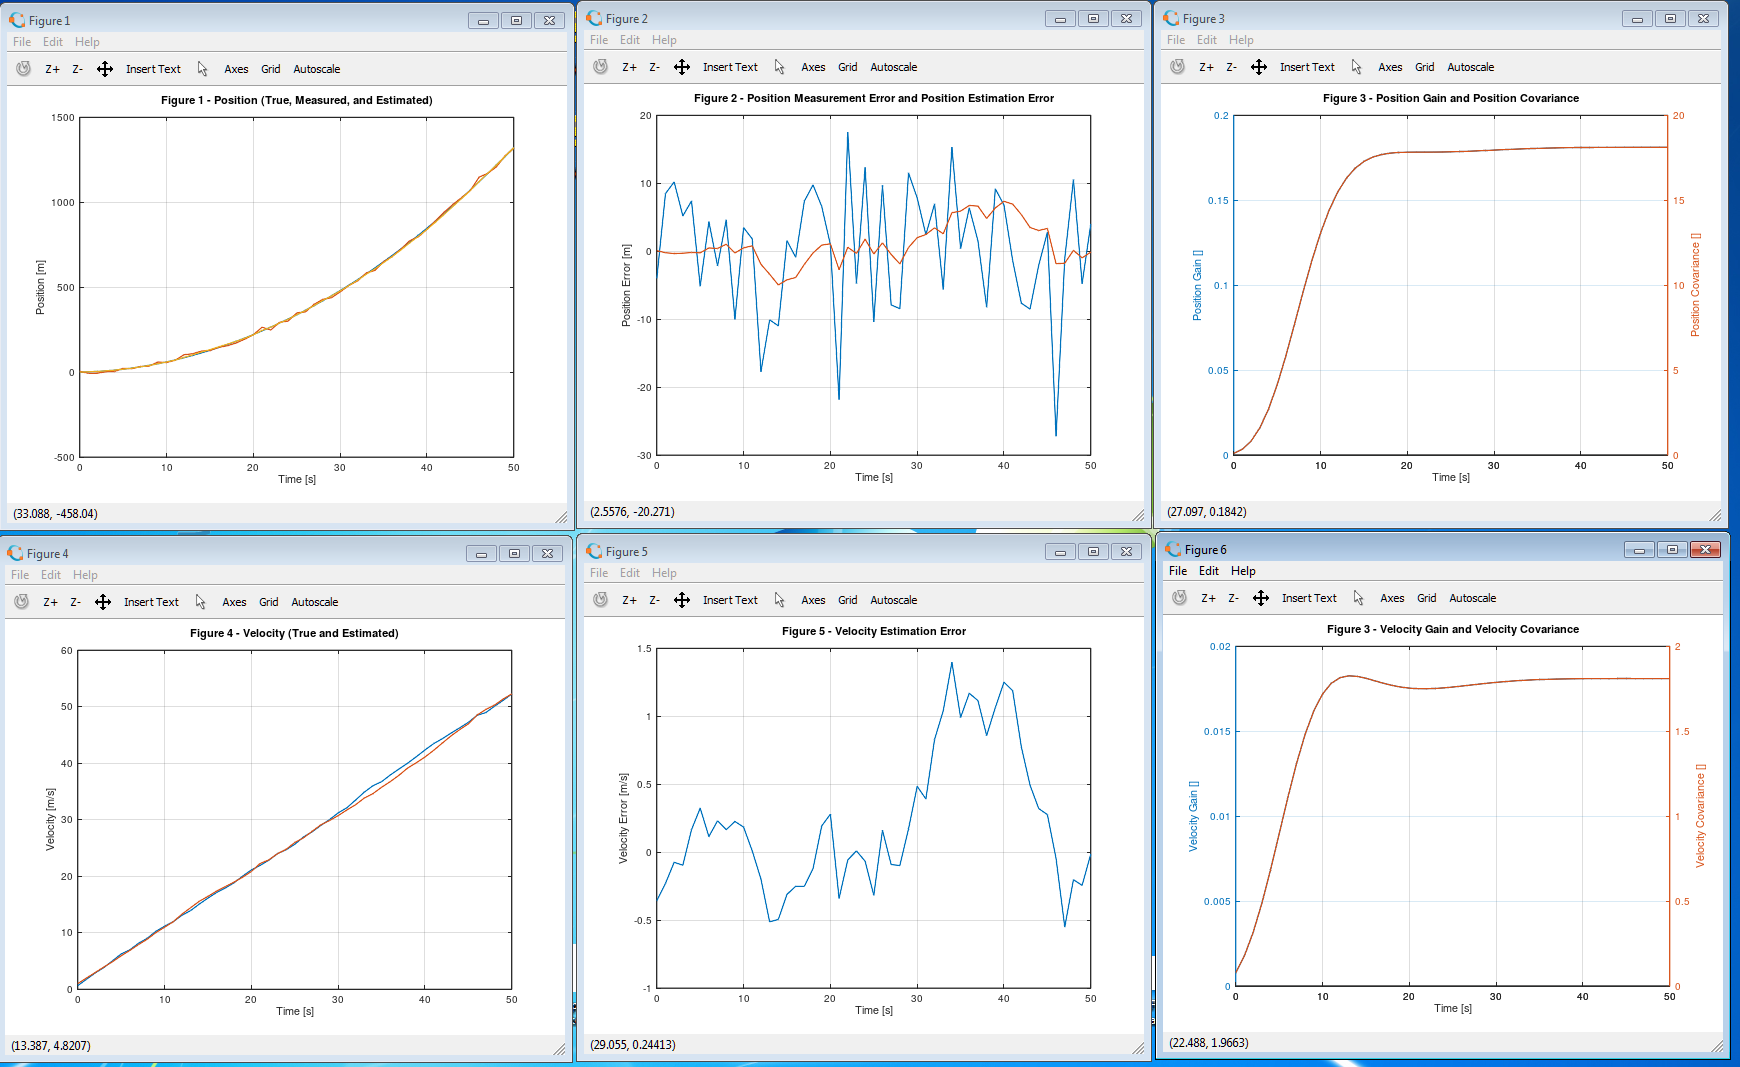
Task: Toggle Grid in Figure 6 toolbar
Action: tap(1427, 598)
